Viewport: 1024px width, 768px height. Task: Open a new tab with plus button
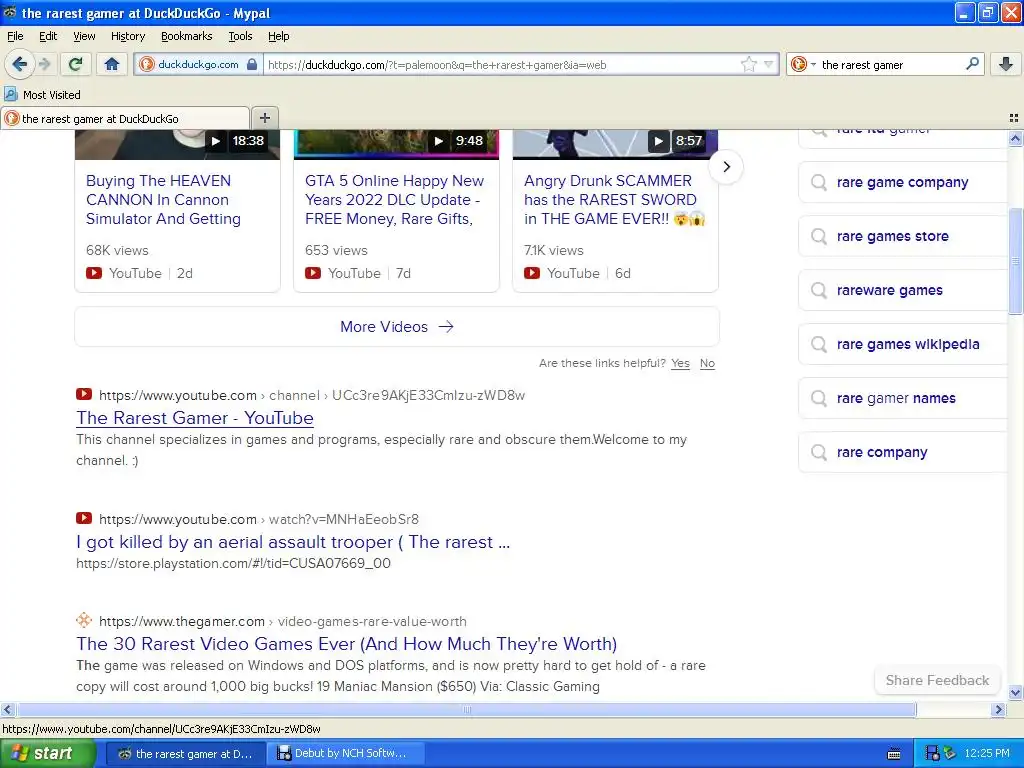[264, 118]
